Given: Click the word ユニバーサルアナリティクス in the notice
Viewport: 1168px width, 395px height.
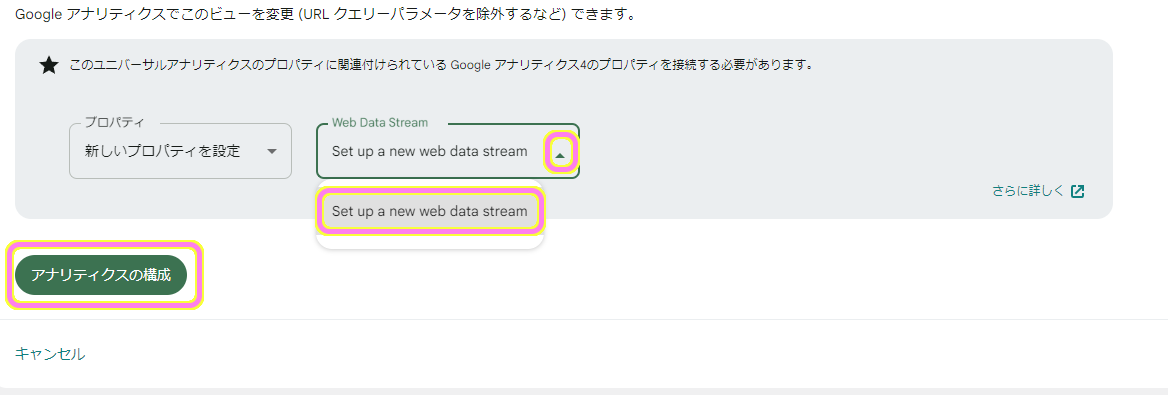Looking at the screenshot, I should coord(172,65).
